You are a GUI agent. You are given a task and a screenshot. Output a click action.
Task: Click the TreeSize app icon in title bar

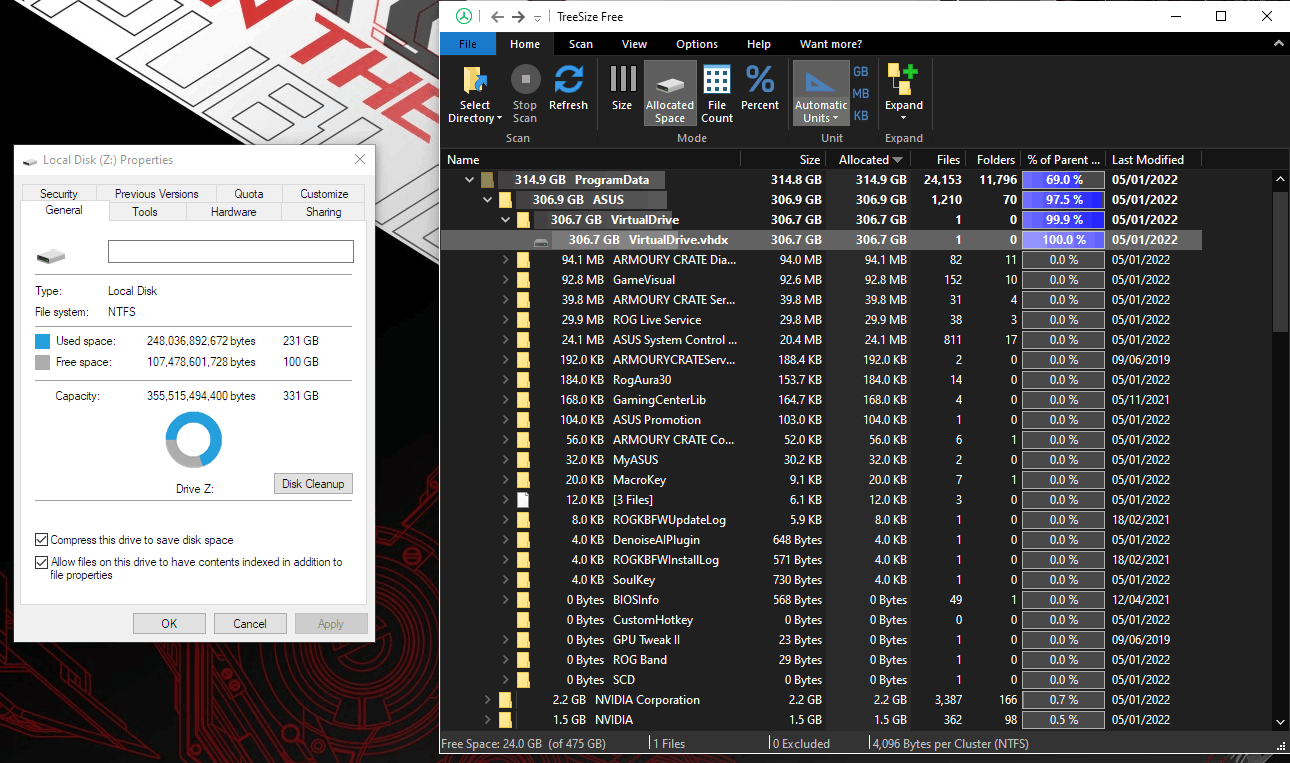tap(463, 16)
